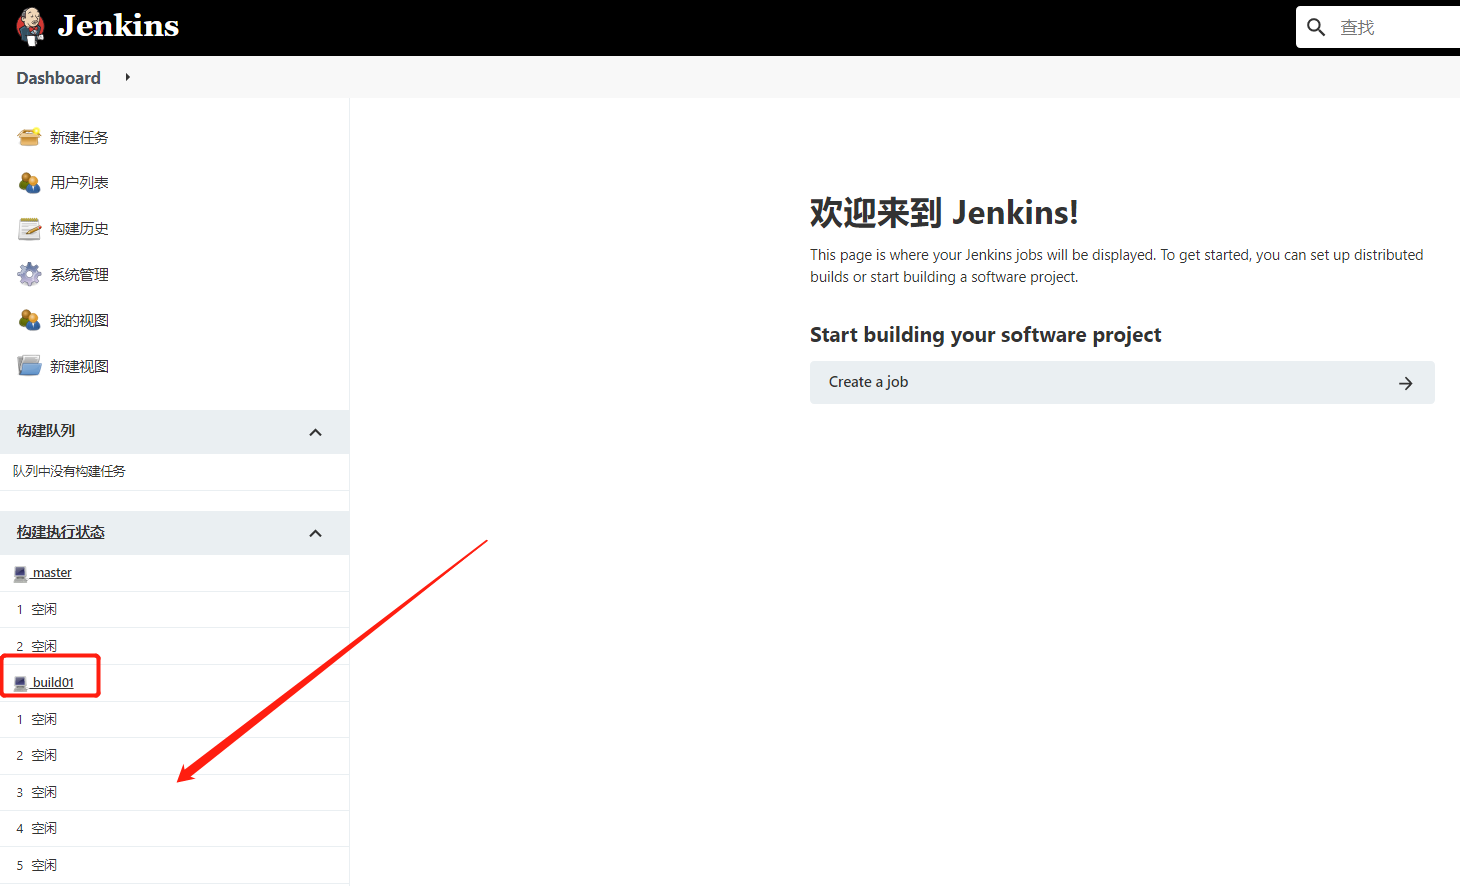Click the 新建视图 folder icon
The height and width of the screenshot is (886, 1460).
29,366
